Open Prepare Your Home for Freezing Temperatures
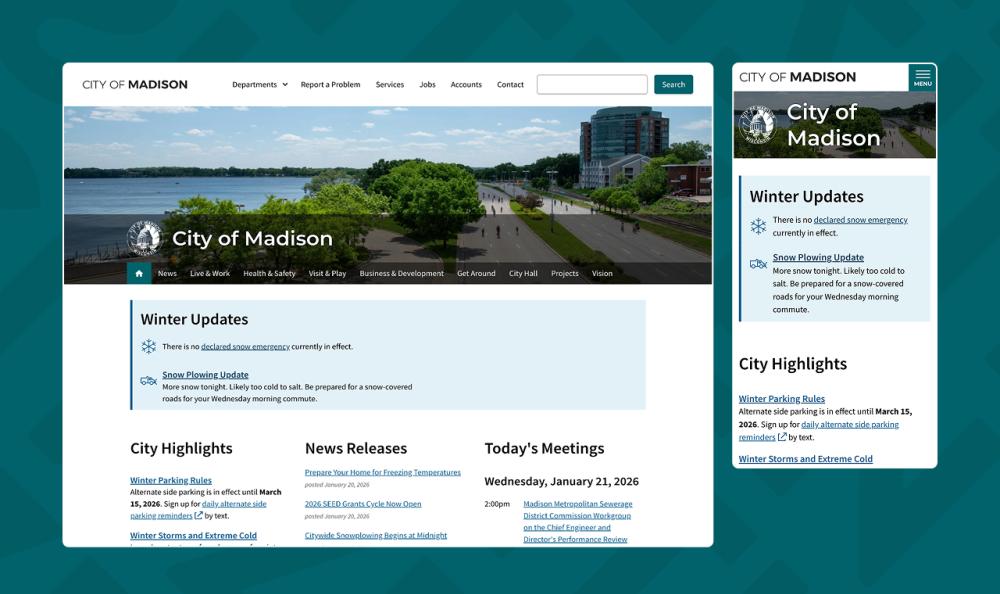Image resolution: width=1000 pixels, height=594 pixels. (x=384, y=471)
